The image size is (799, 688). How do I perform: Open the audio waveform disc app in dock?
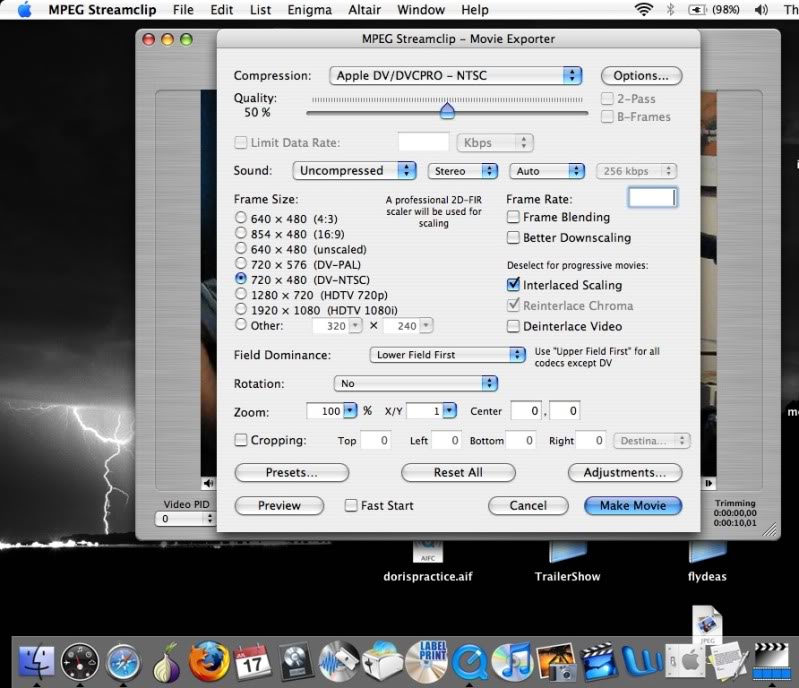(338, 661)
